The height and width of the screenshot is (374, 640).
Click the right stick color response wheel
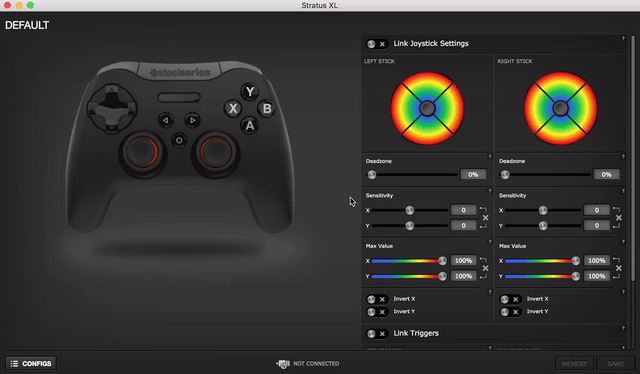click(560, 109)
